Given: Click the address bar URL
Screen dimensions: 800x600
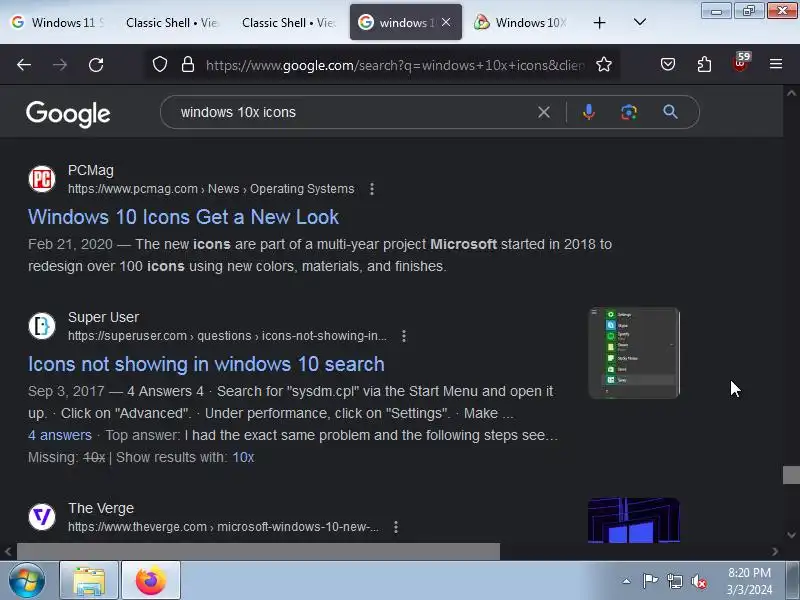Looking at the screenshot, I should tap(395, 65).
